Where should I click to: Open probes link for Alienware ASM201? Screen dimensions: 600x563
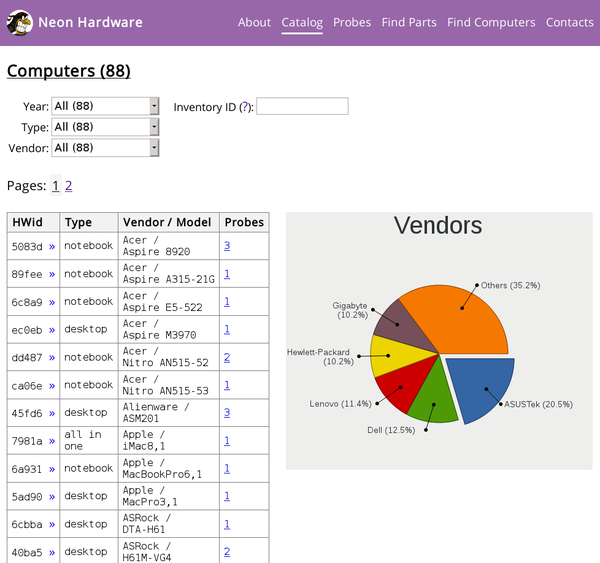[227, 413]
